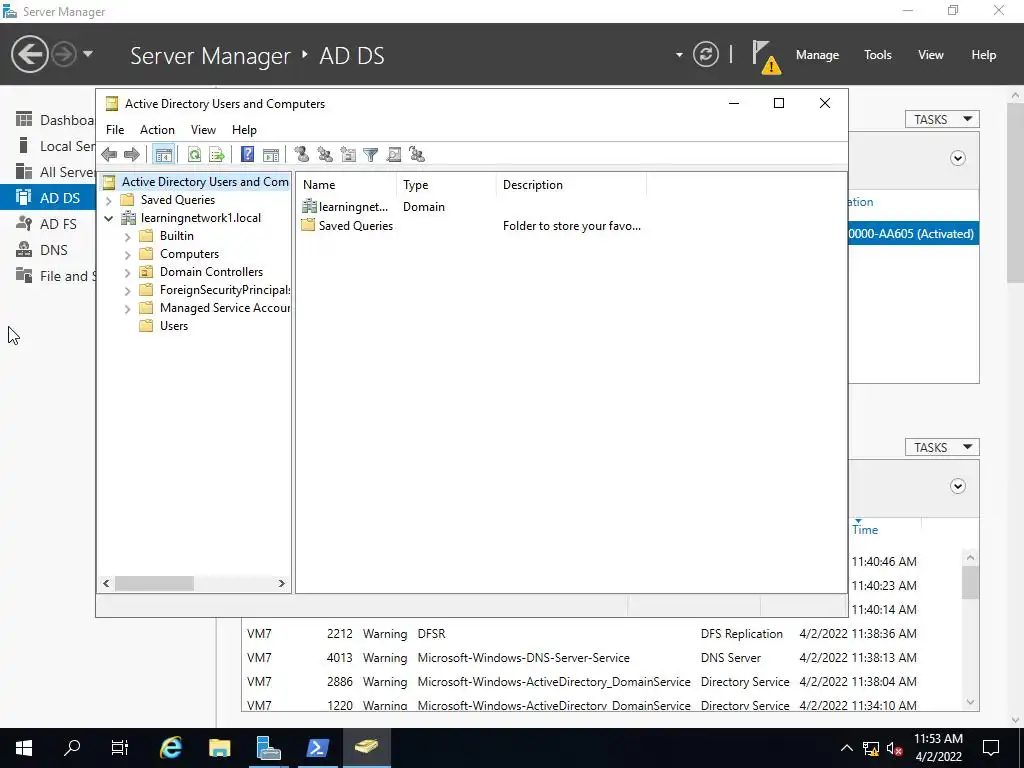Click Server Manager back navigation arrow
The height and width of the screenshot is (768, 1024).
[29, 54]
